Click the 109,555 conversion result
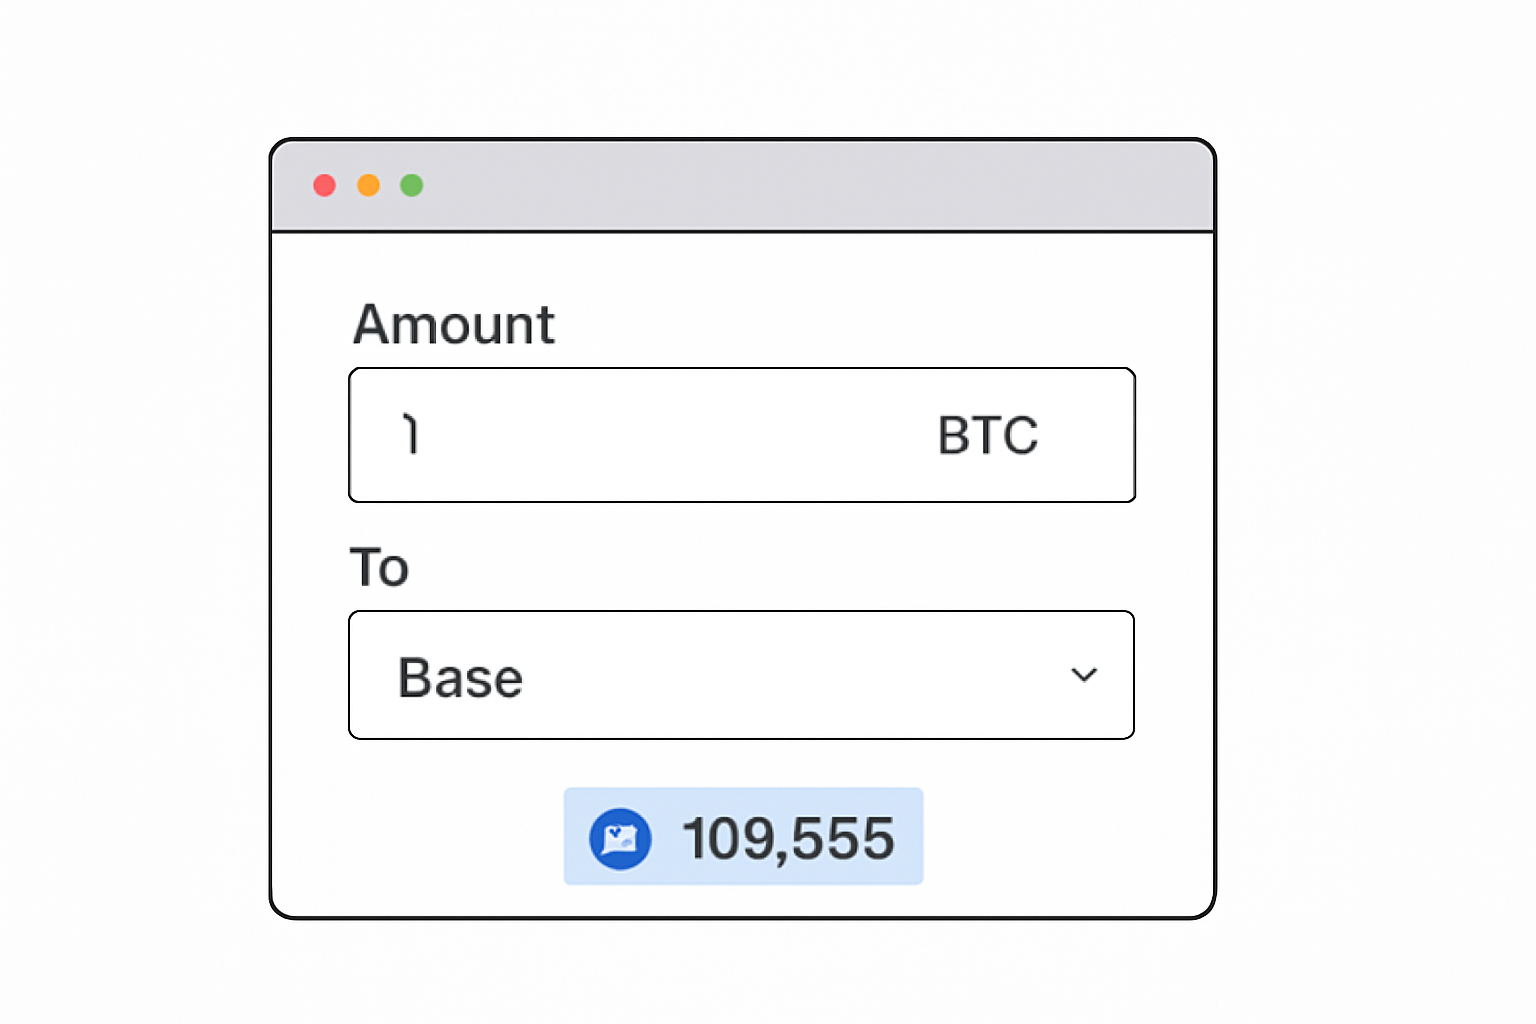 790,838
